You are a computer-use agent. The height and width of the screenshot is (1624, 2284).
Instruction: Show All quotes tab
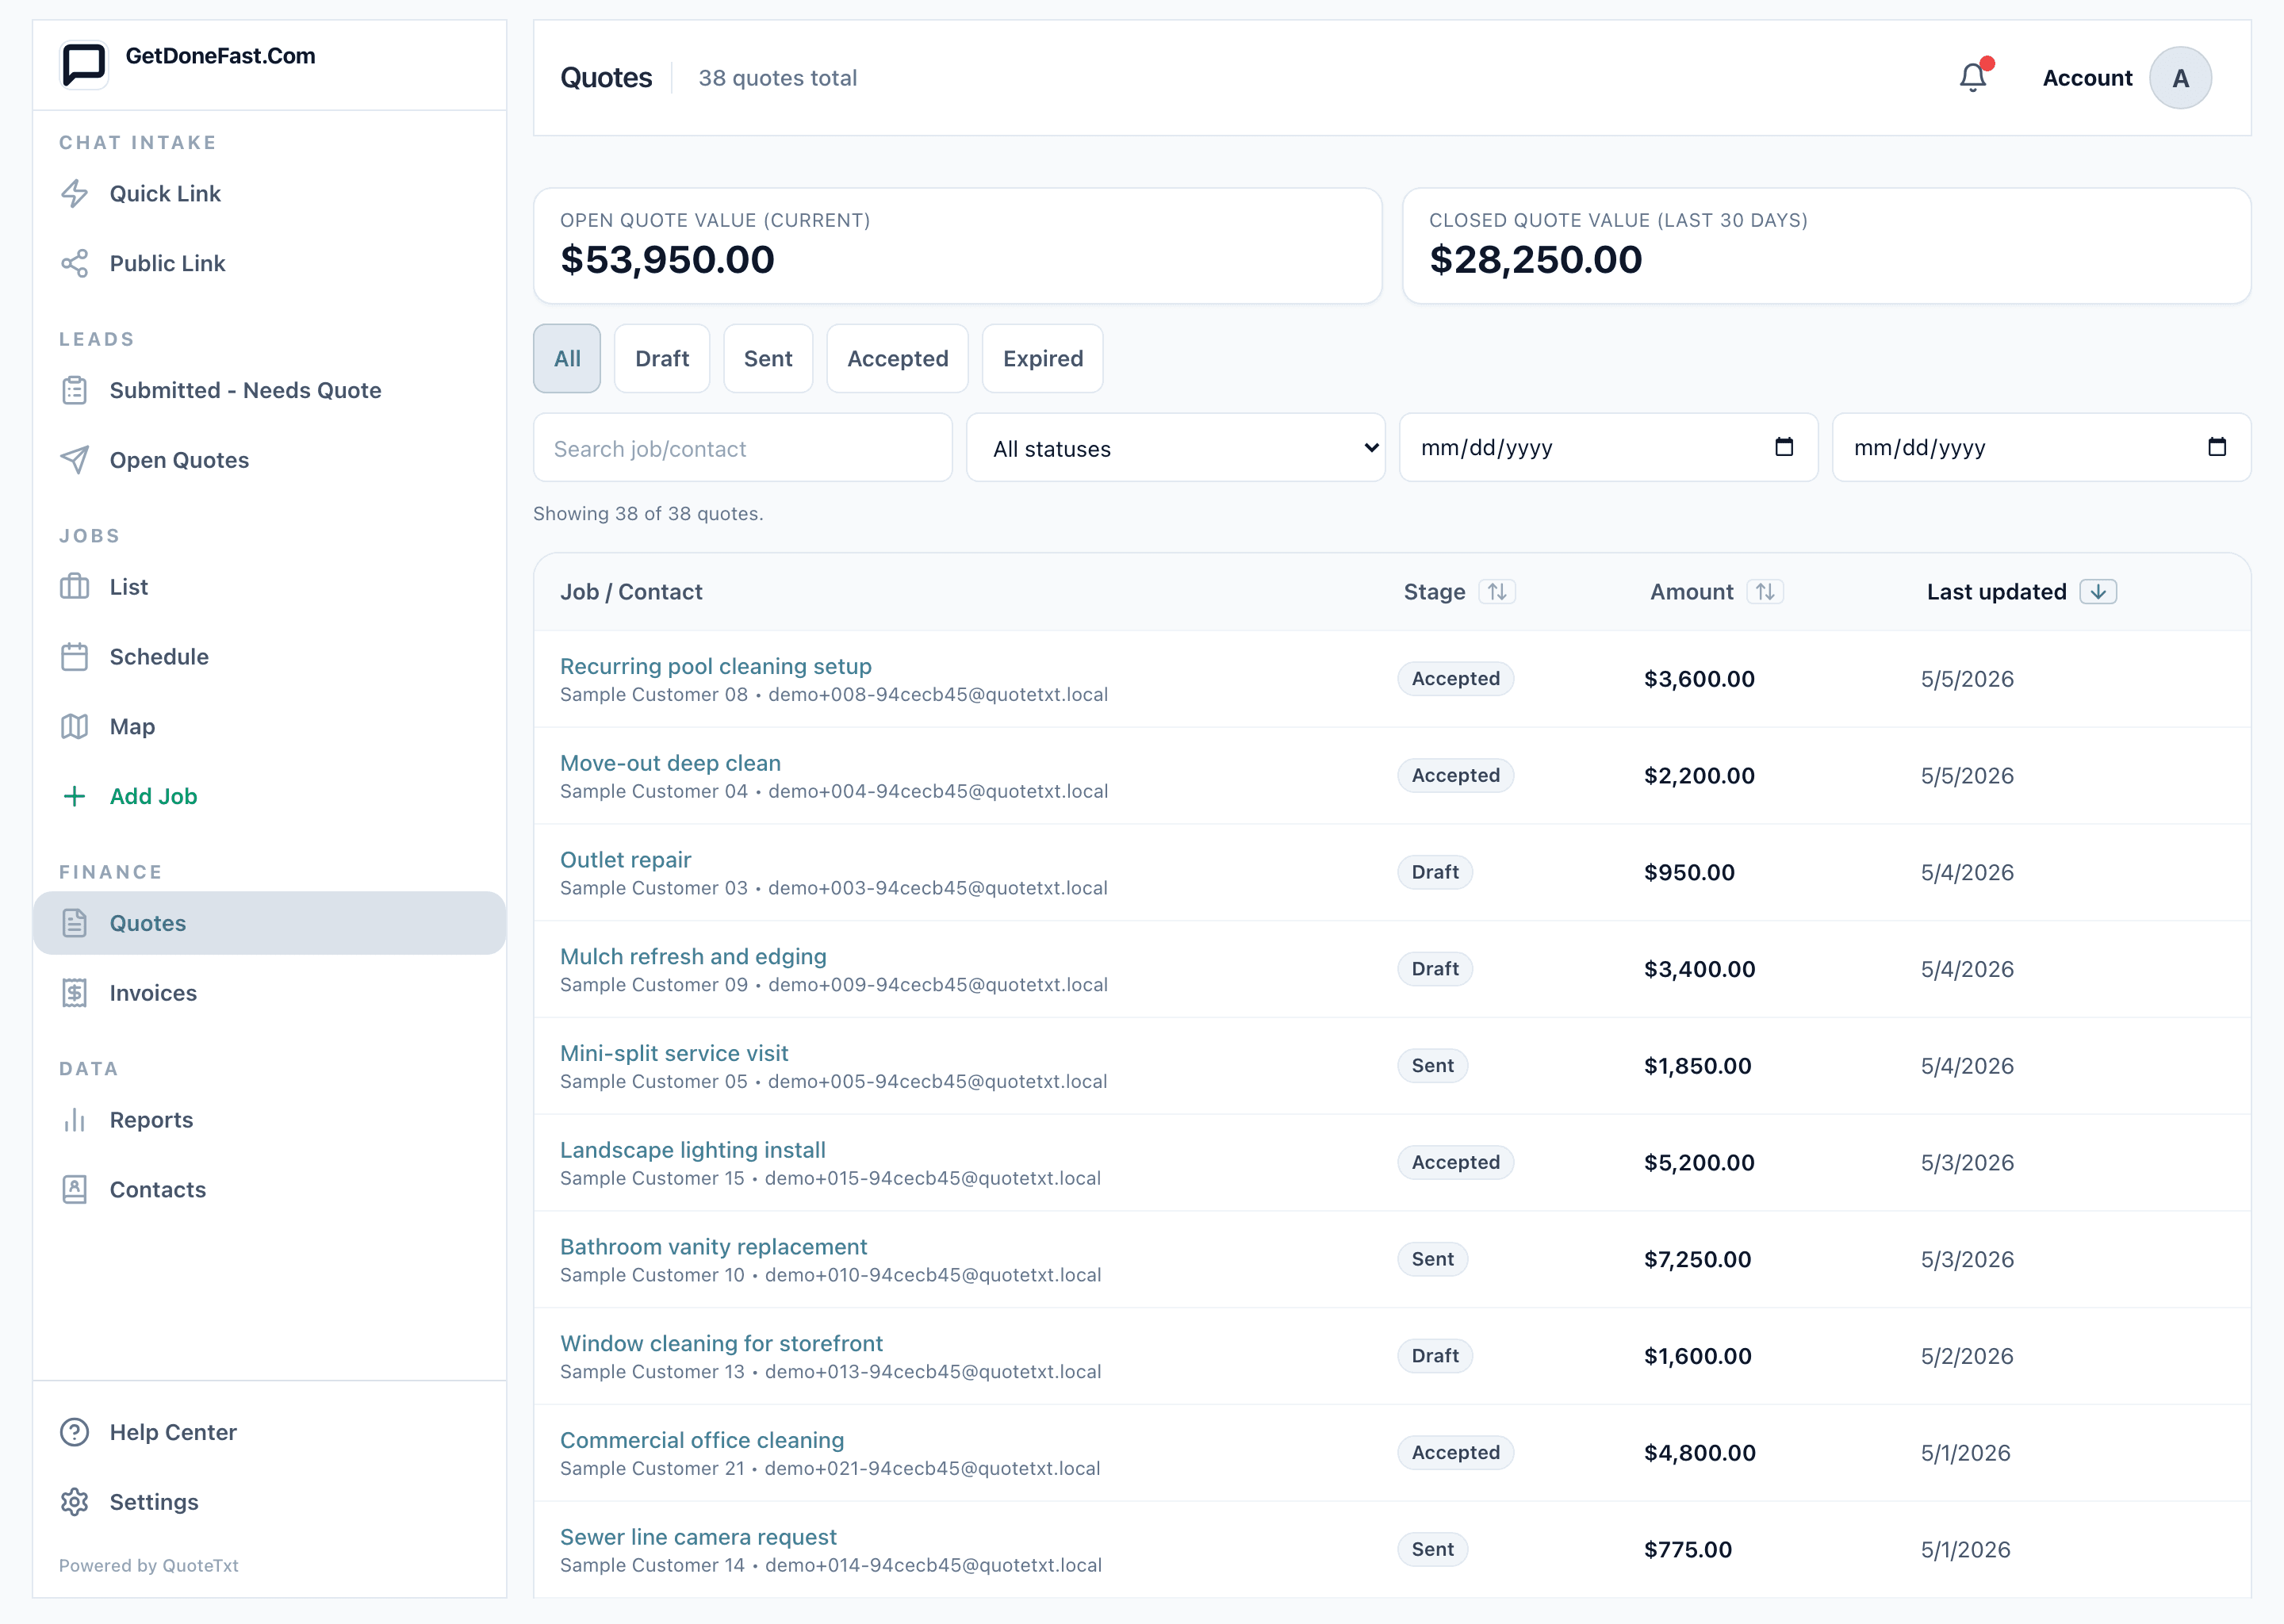point(567,358)
